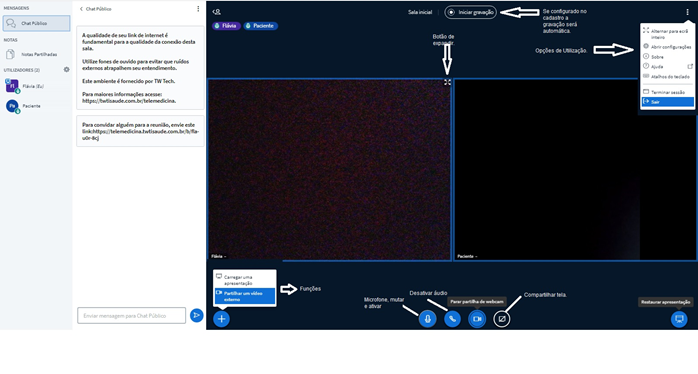Choose Terminar sessão in options menu
This screenshot has height=374, width=698.
[x=667, y=92]
